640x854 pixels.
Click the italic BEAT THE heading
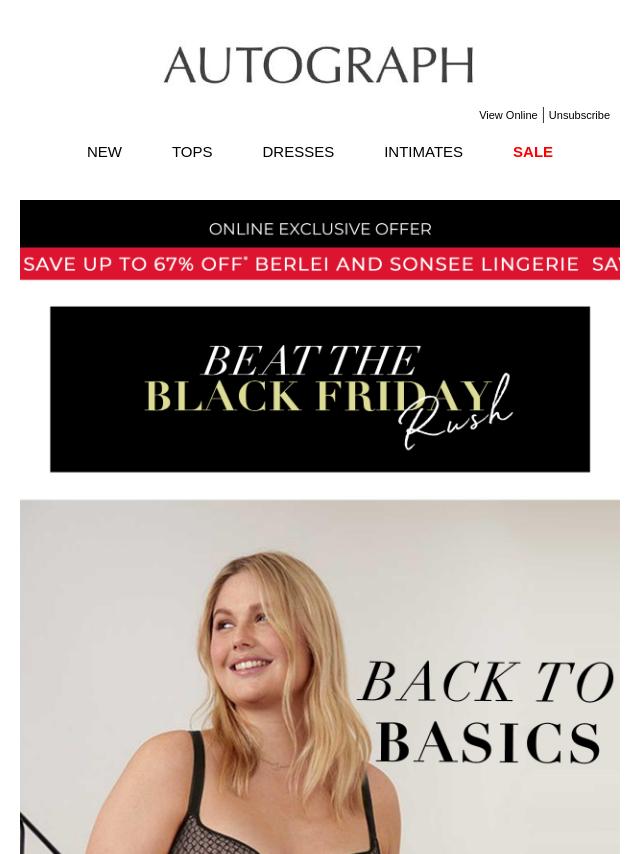[312, 360]
